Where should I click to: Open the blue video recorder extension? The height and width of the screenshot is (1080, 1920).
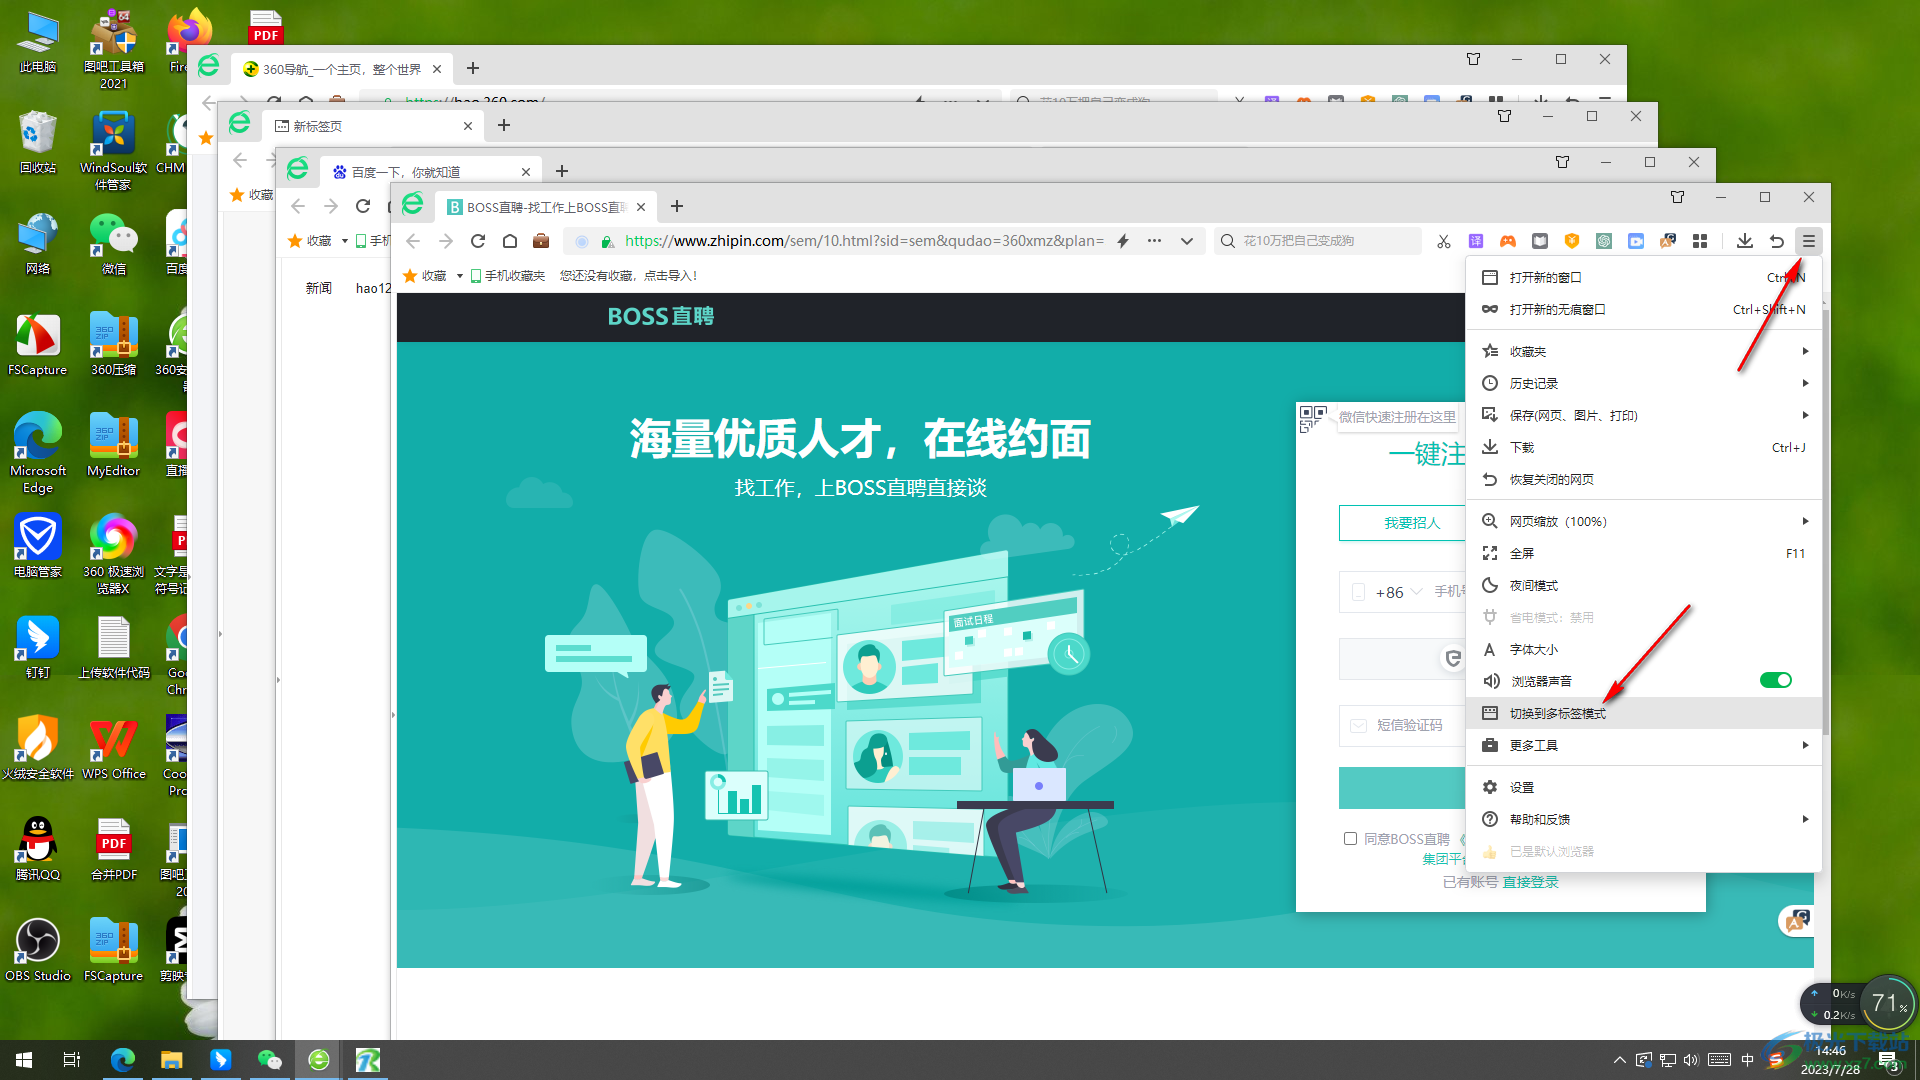coord(1636,241)
